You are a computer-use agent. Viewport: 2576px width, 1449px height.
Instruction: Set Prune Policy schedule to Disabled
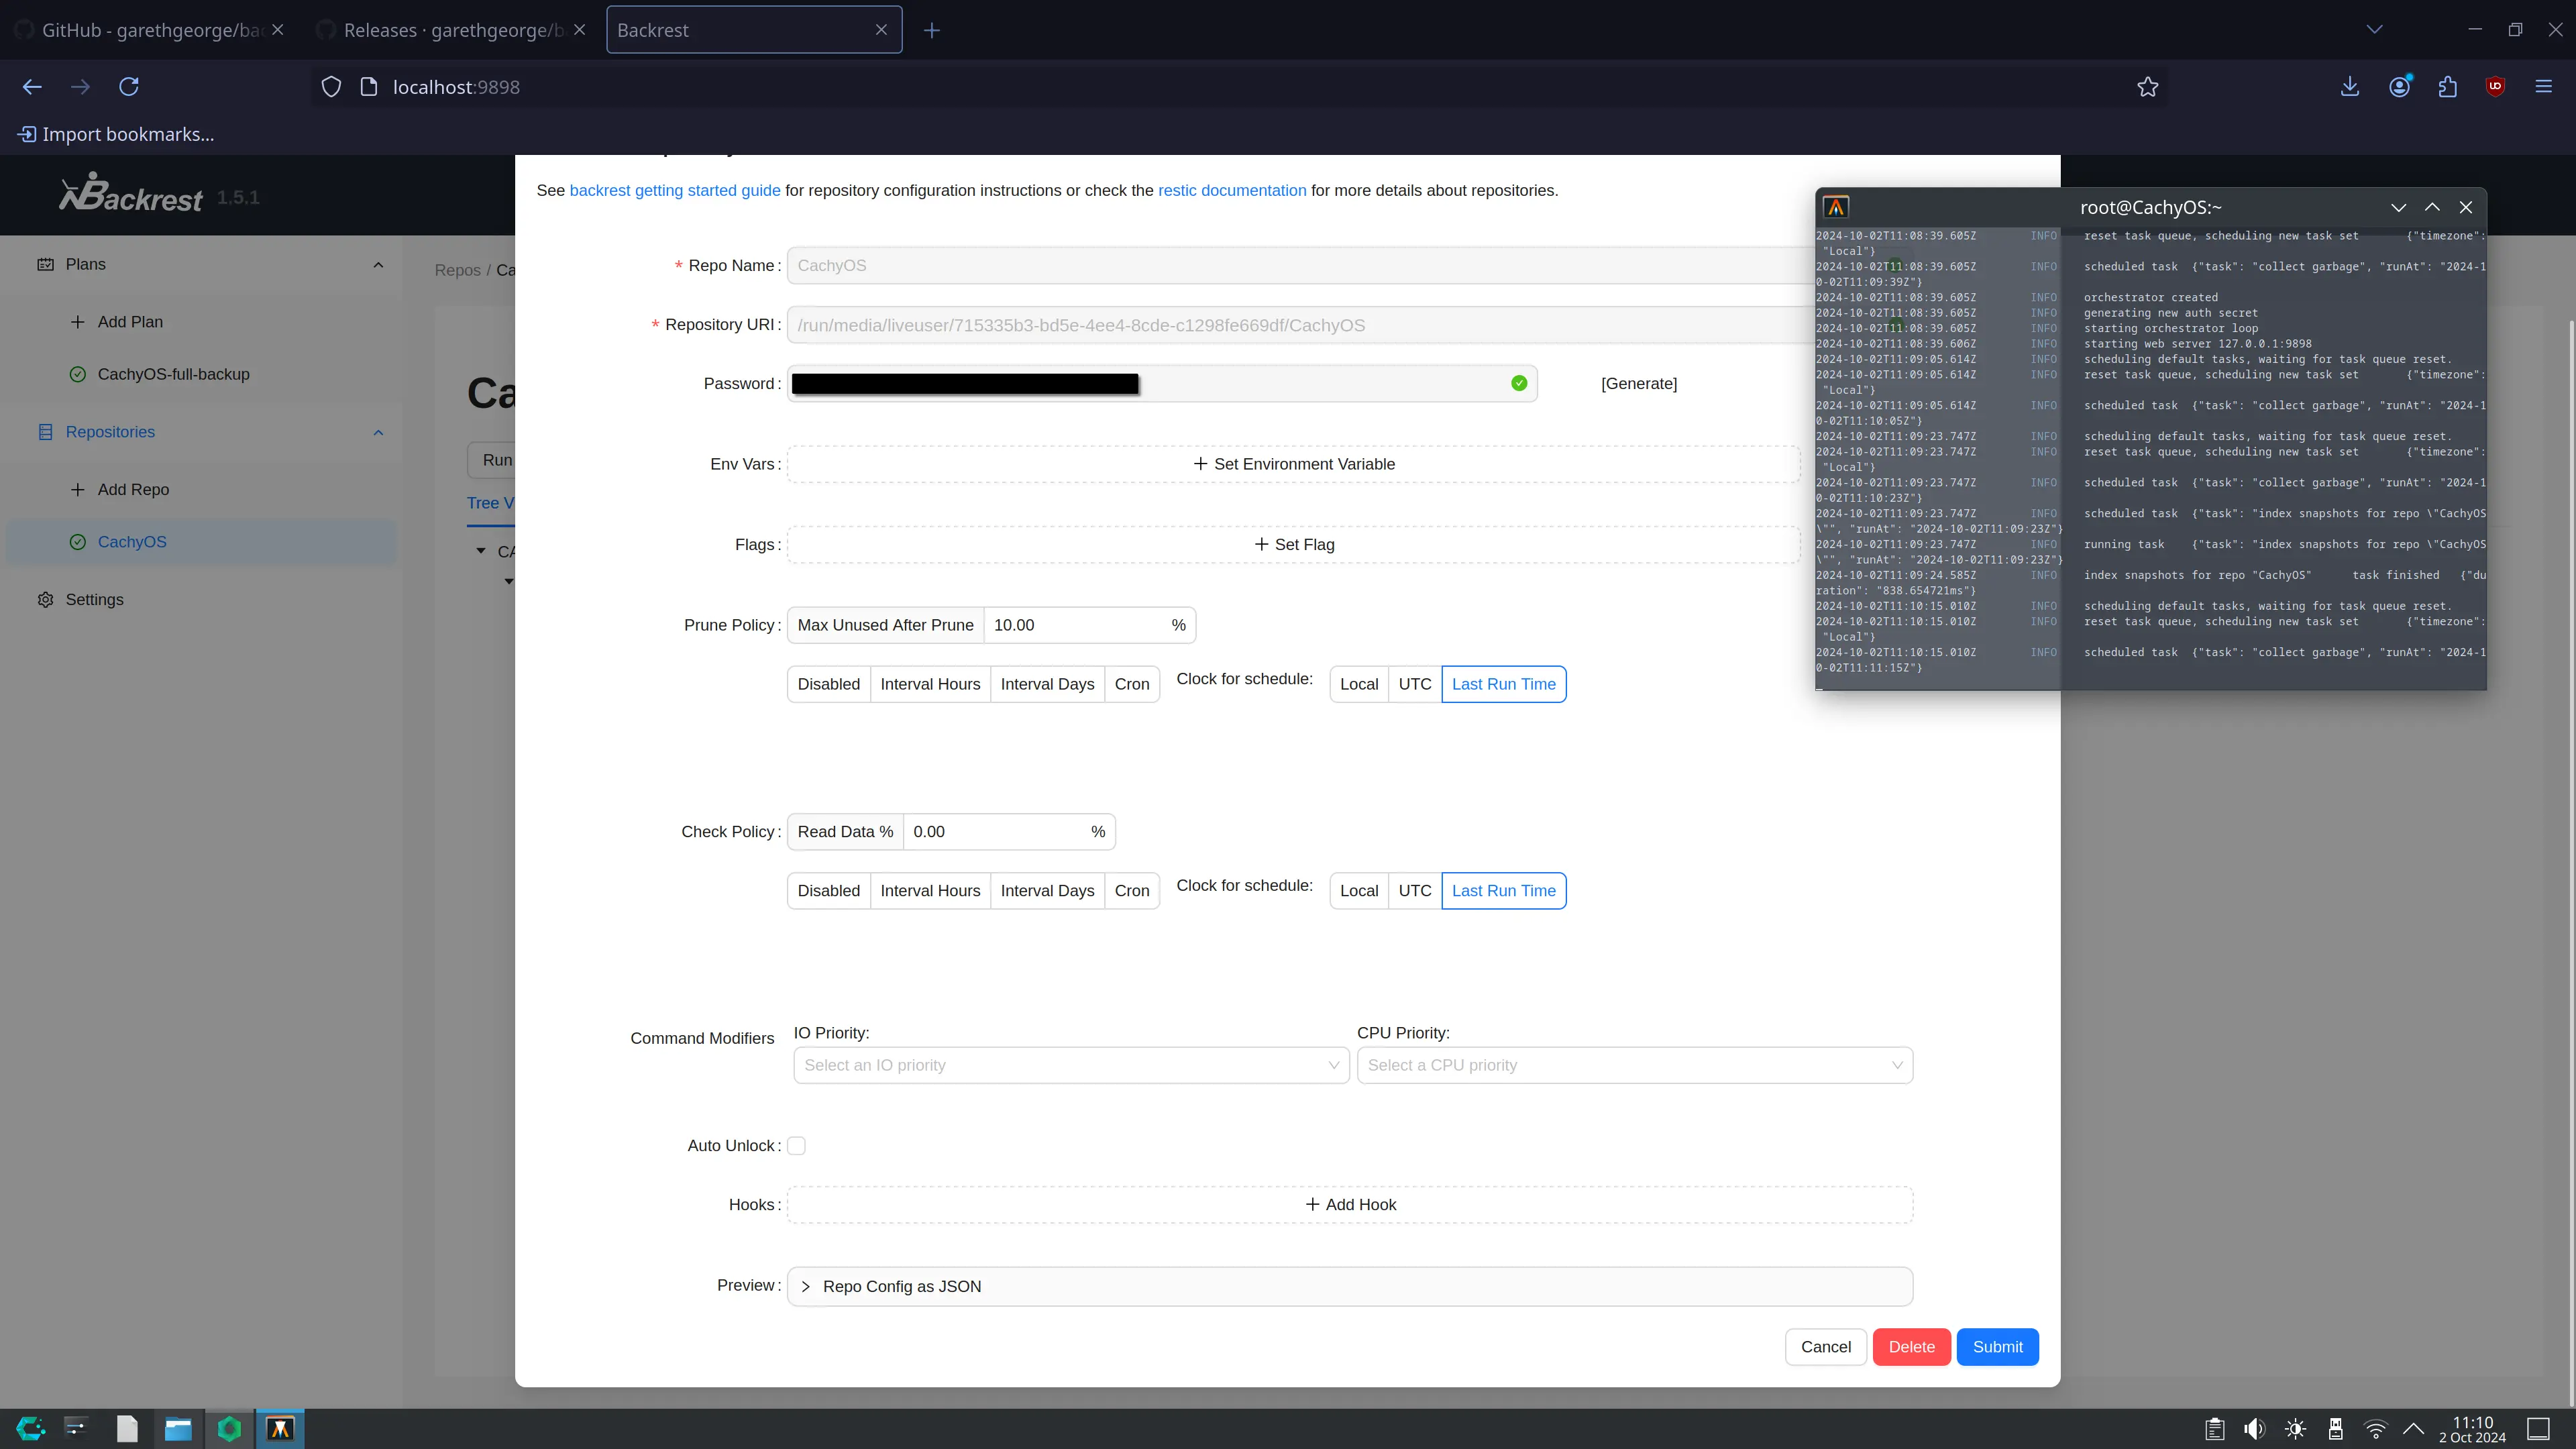(829, 684)
